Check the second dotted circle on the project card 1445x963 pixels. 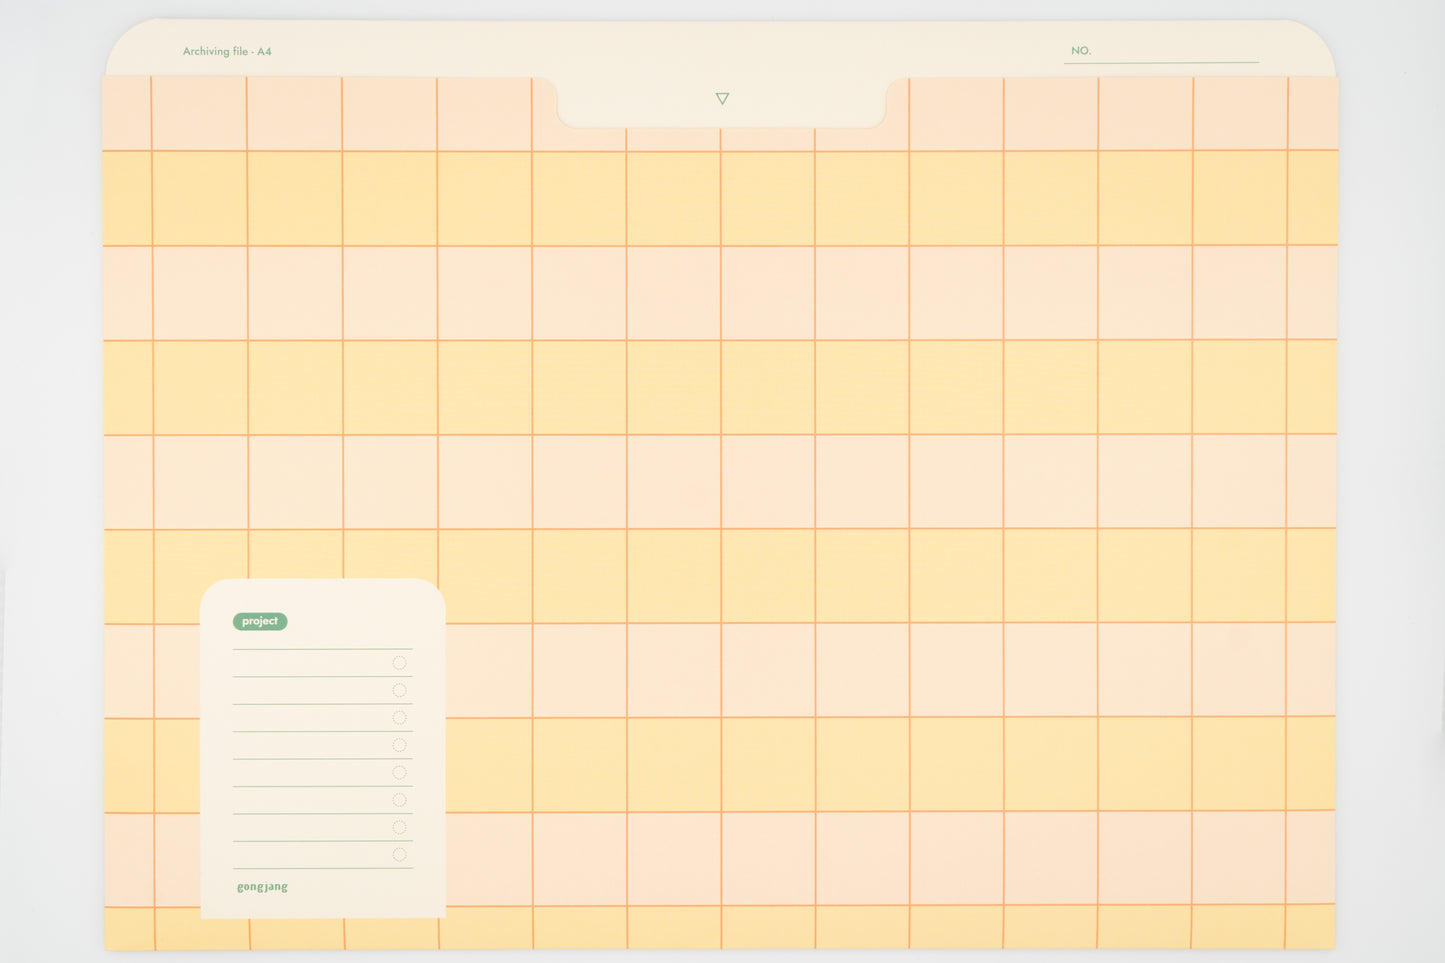[x=399, y=690]
